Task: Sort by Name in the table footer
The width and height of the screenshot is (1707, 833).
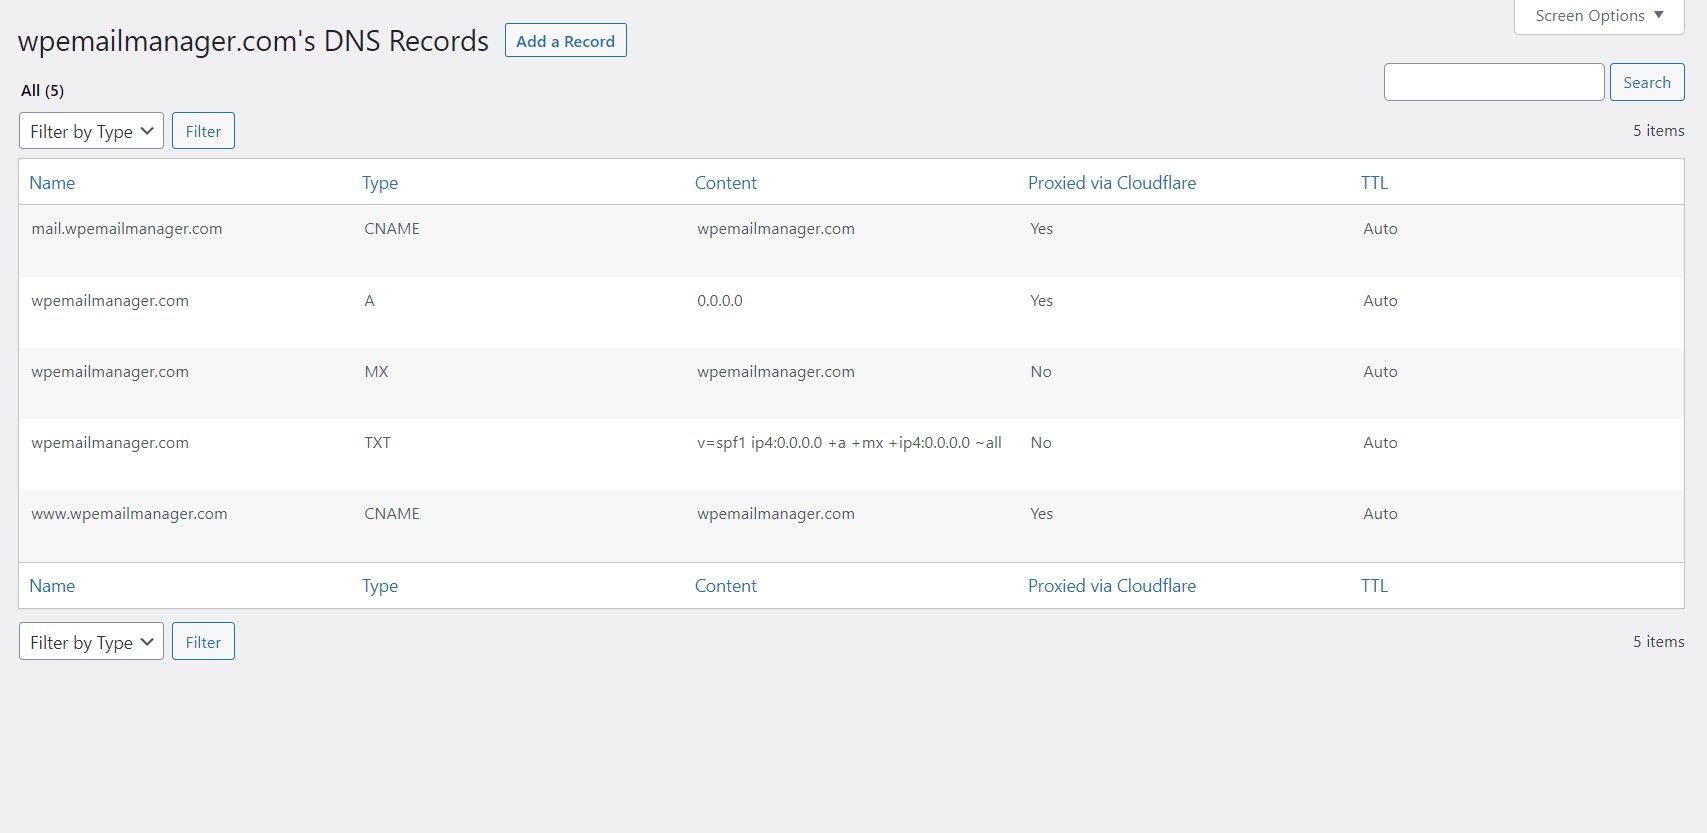Action: [52, 586]
